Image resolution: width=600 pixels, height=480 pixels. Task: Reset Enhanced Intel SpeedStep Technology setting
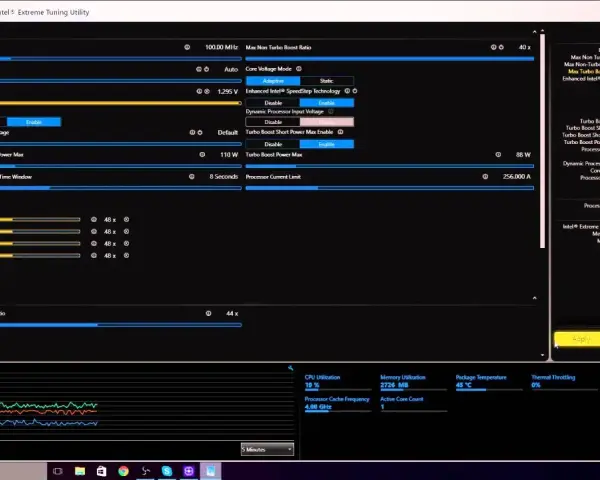click(355, 91)
